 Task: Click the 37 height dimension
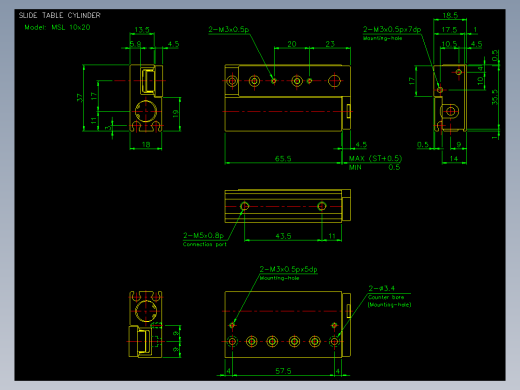click(x=79, y=98)
